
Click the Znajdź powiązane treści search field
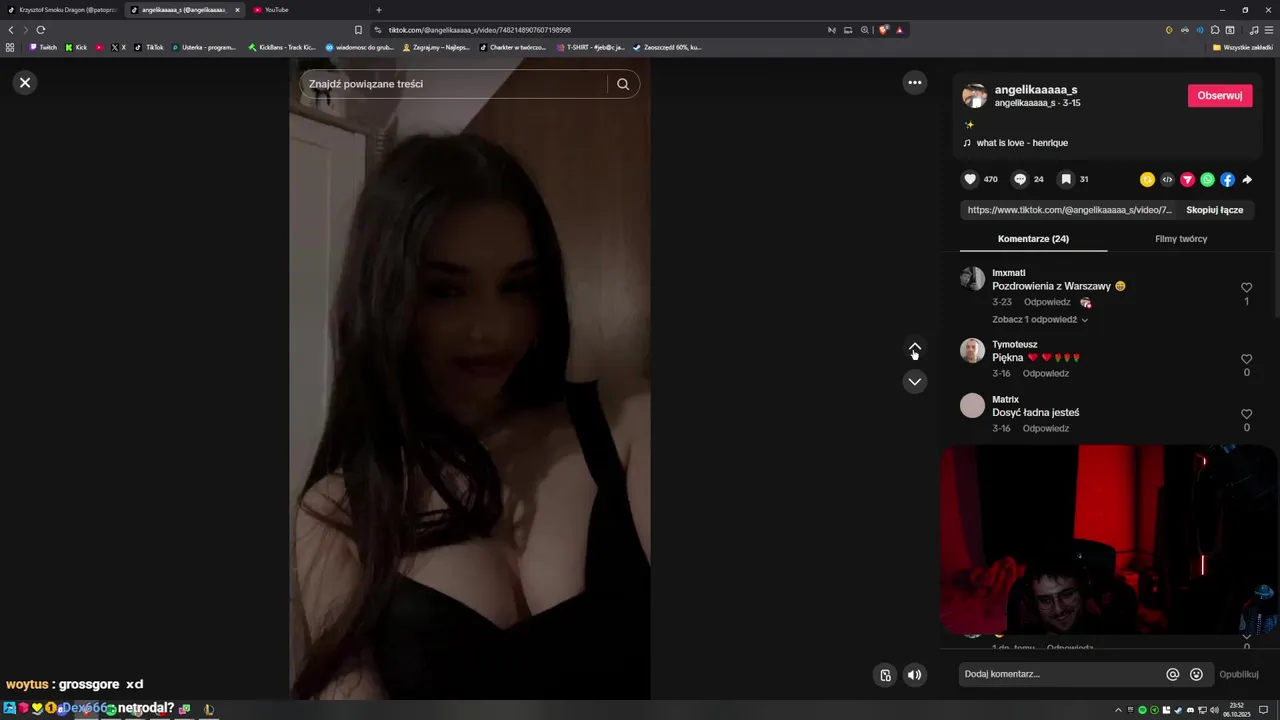coord(455,84)
